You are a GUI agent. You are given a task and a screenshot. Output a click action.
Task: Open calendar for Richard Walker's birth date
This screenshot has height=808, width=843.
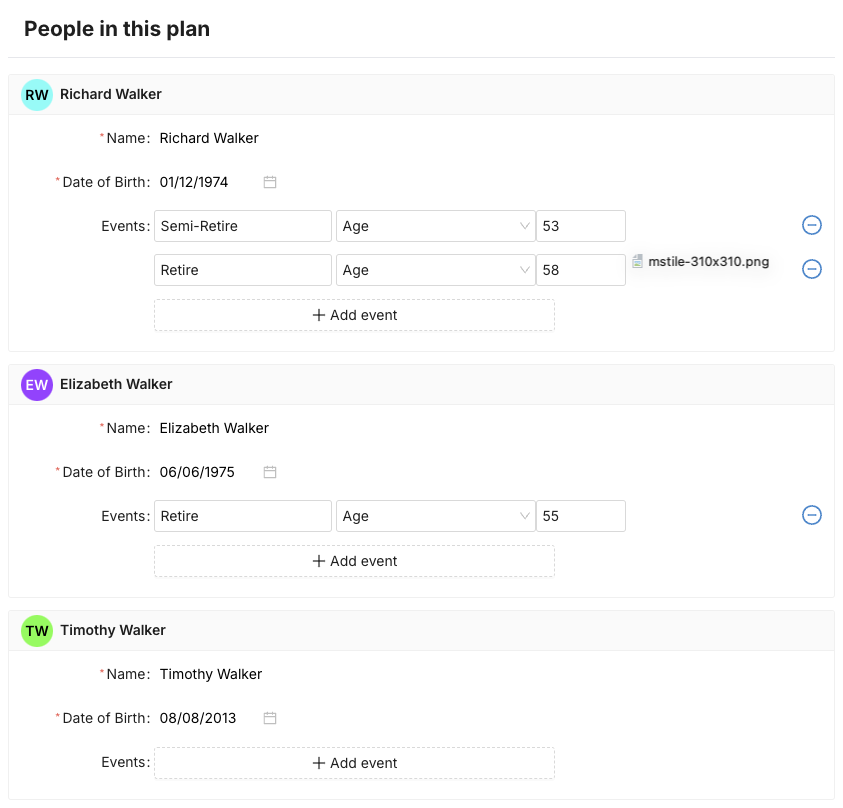(x=270, y=182)
